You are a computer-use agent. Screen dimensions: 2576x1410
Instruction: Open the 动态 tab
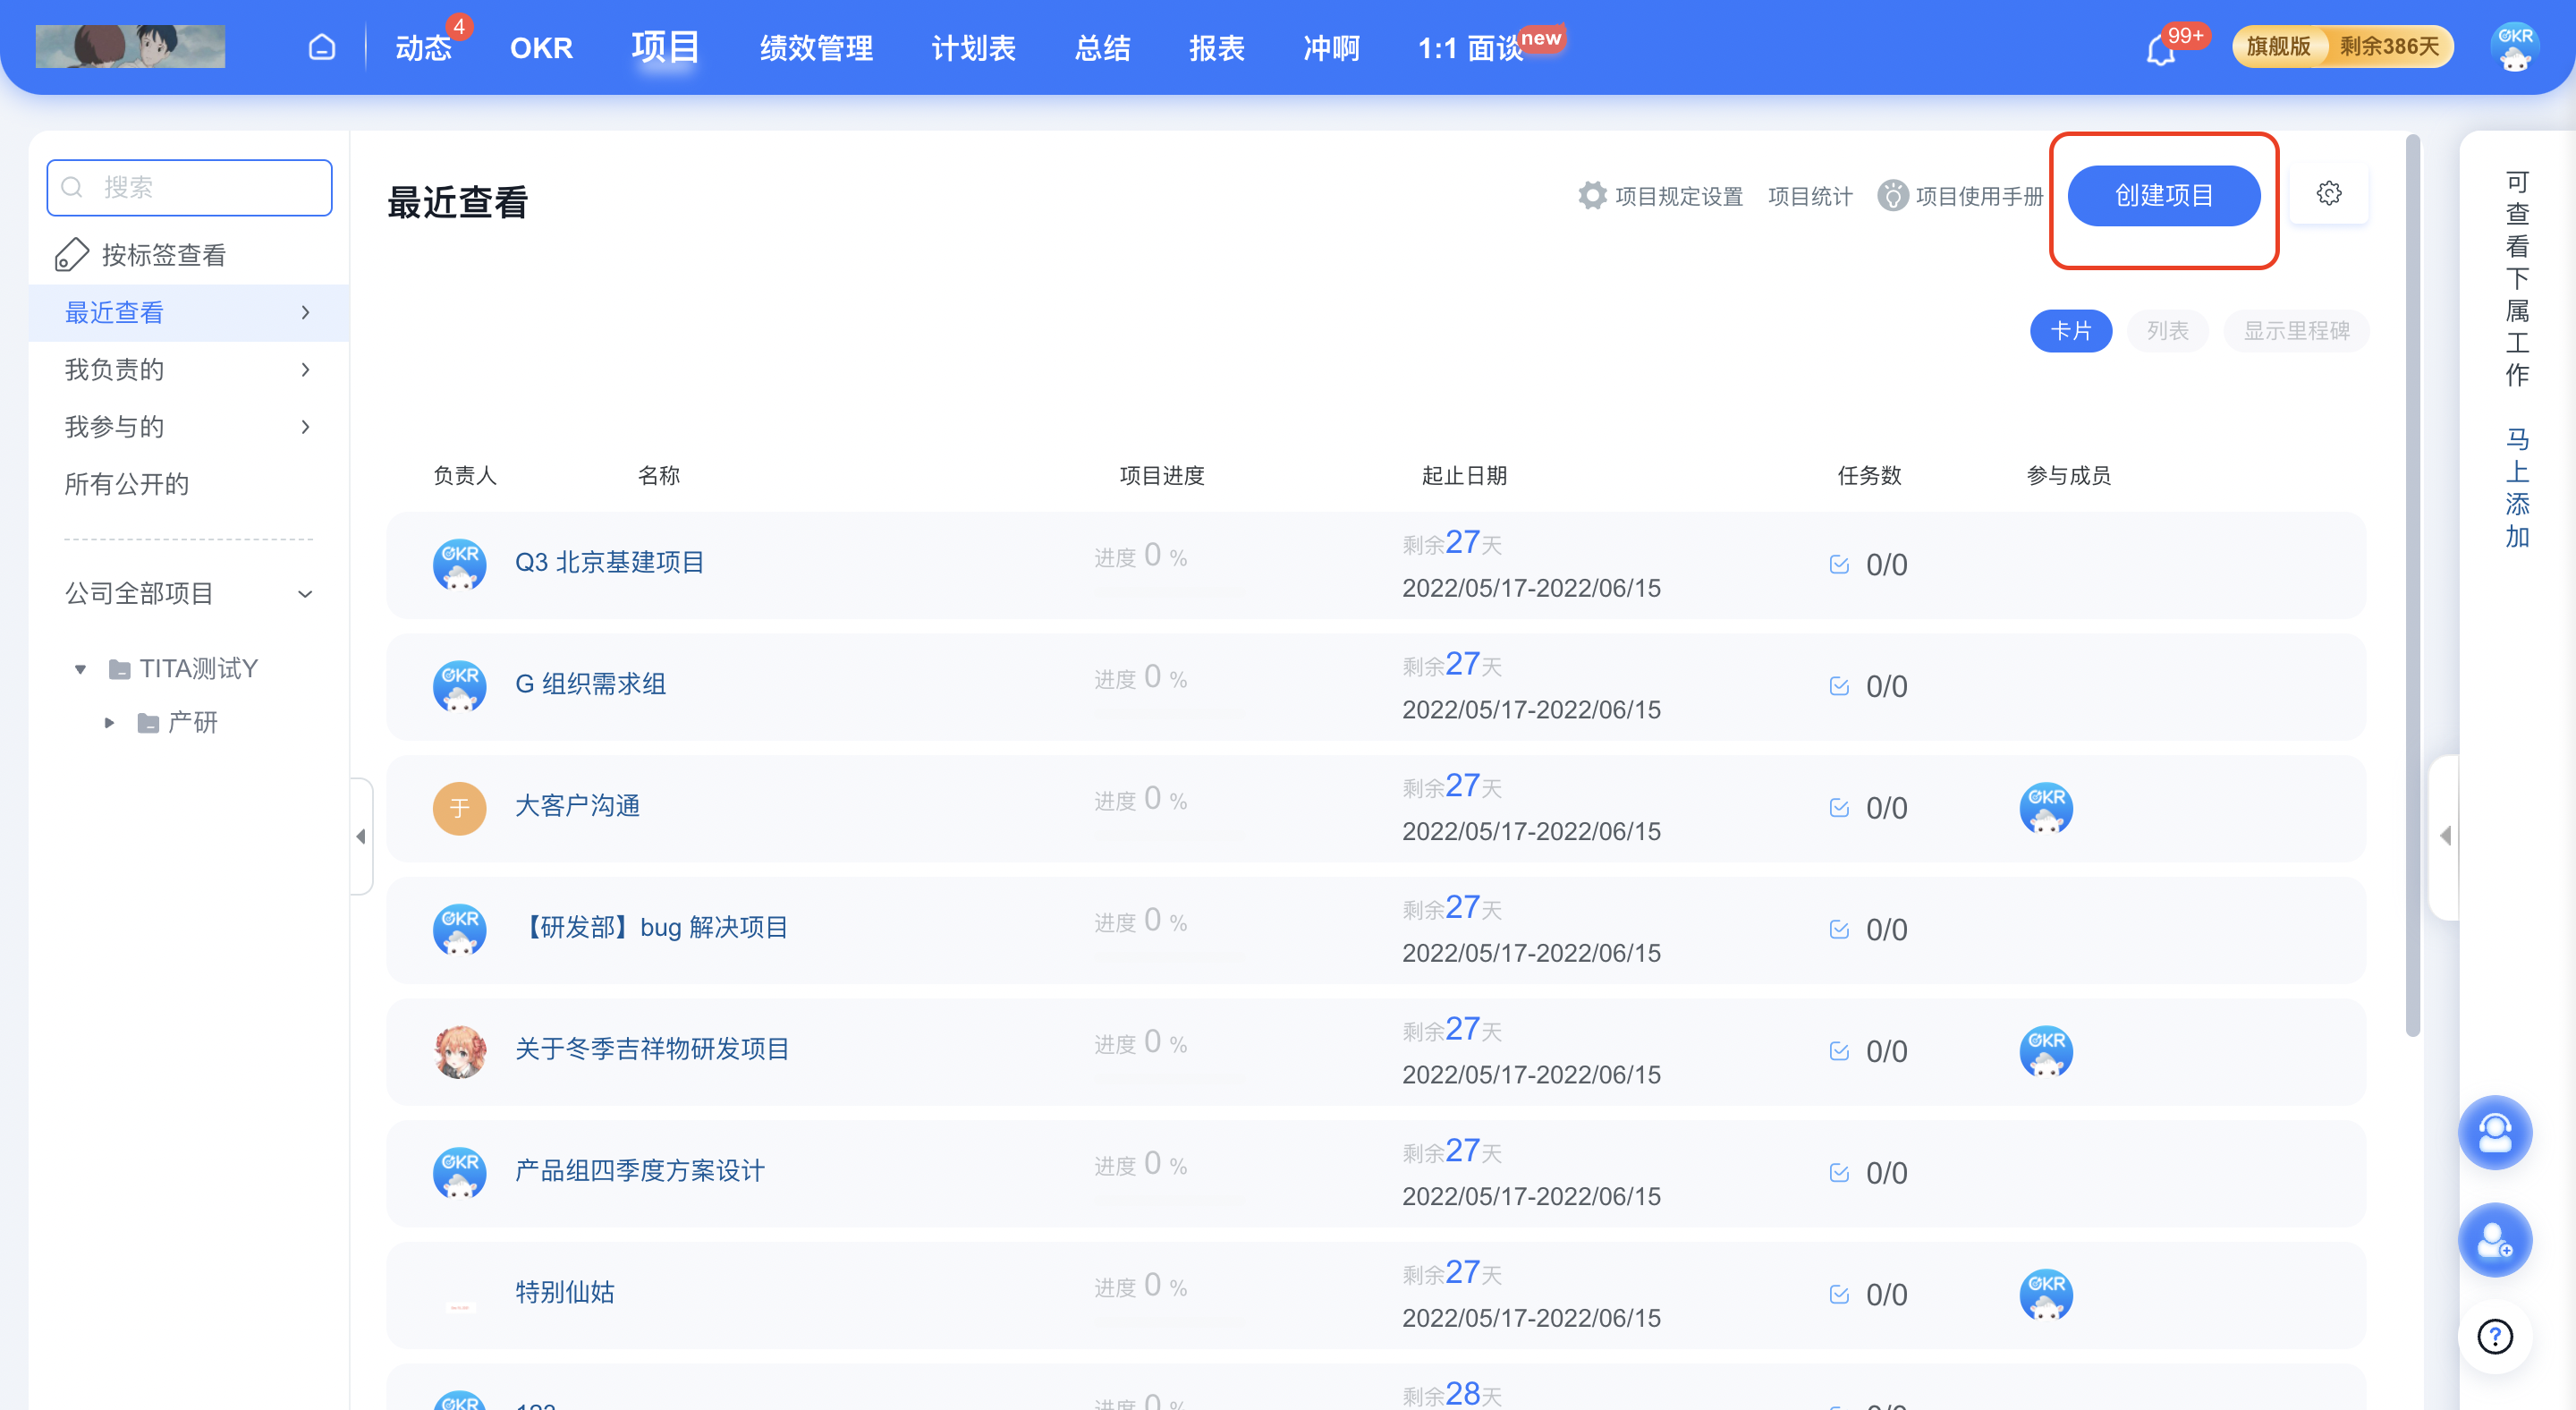click(x=423, y=47)
